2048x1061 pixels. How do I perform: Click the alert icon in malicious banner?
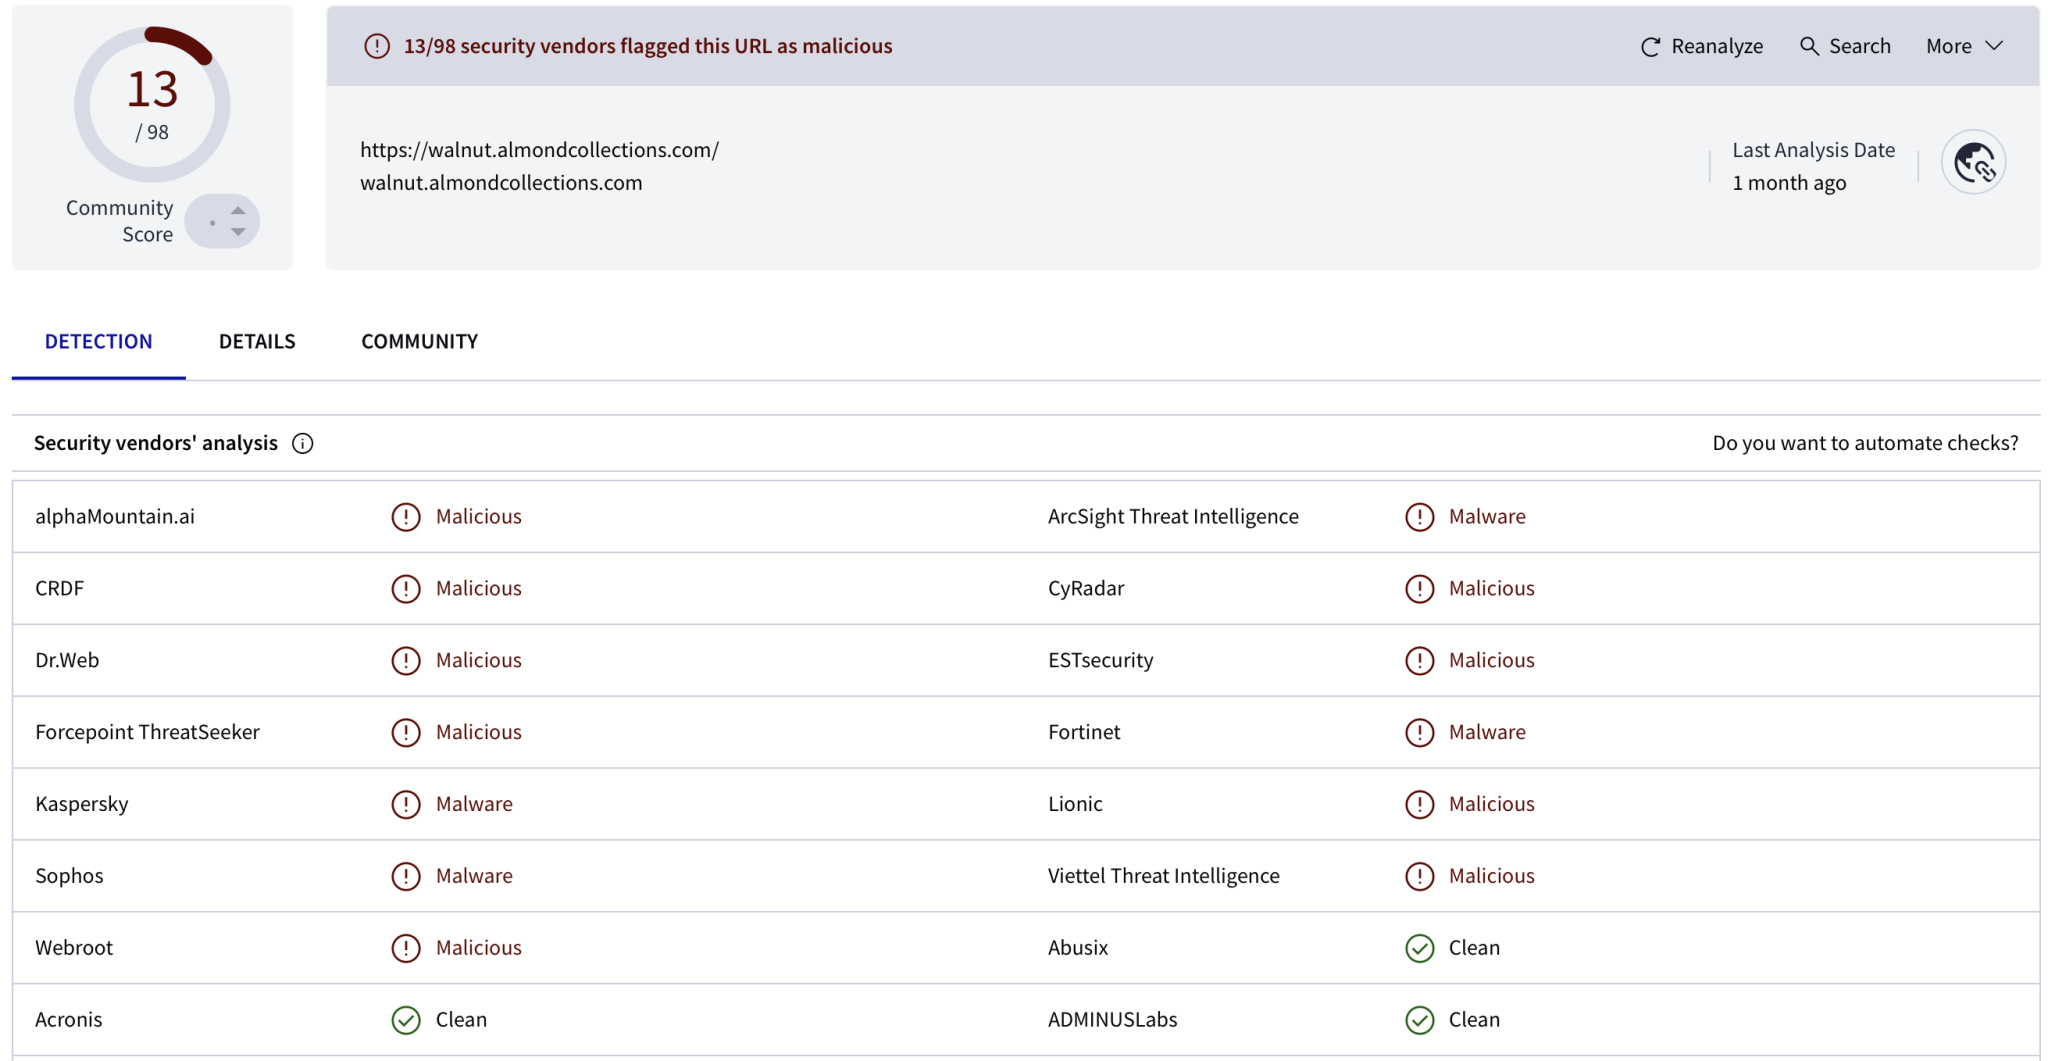pos(377,46)
